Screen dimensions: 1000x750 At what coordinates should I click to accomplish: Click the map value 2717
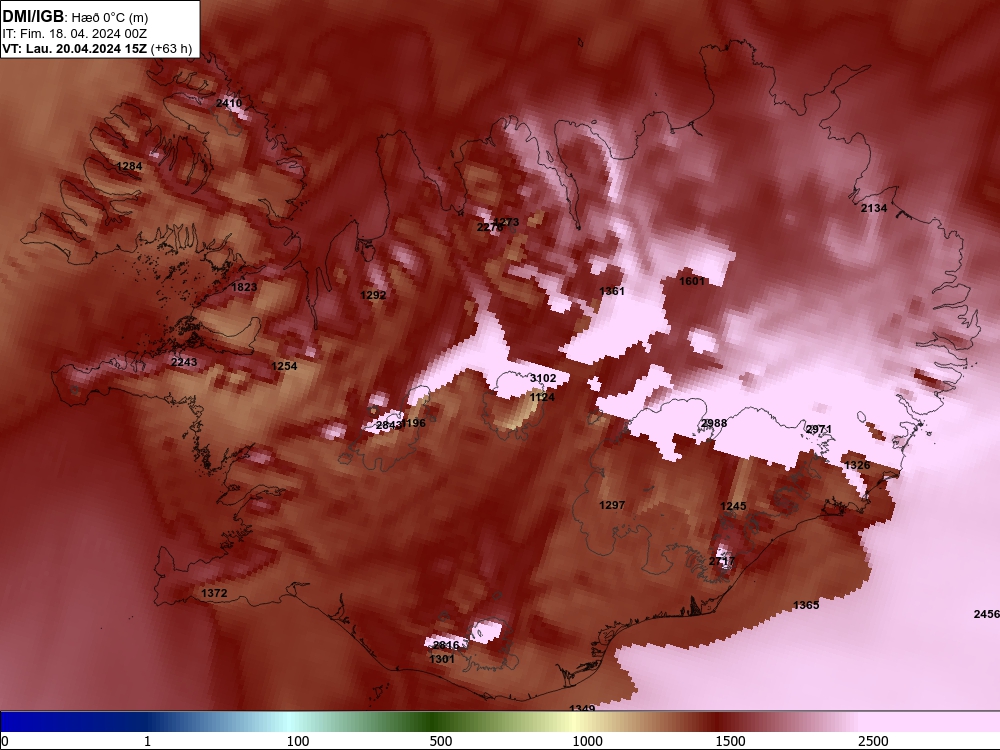(x=723, y=561)
